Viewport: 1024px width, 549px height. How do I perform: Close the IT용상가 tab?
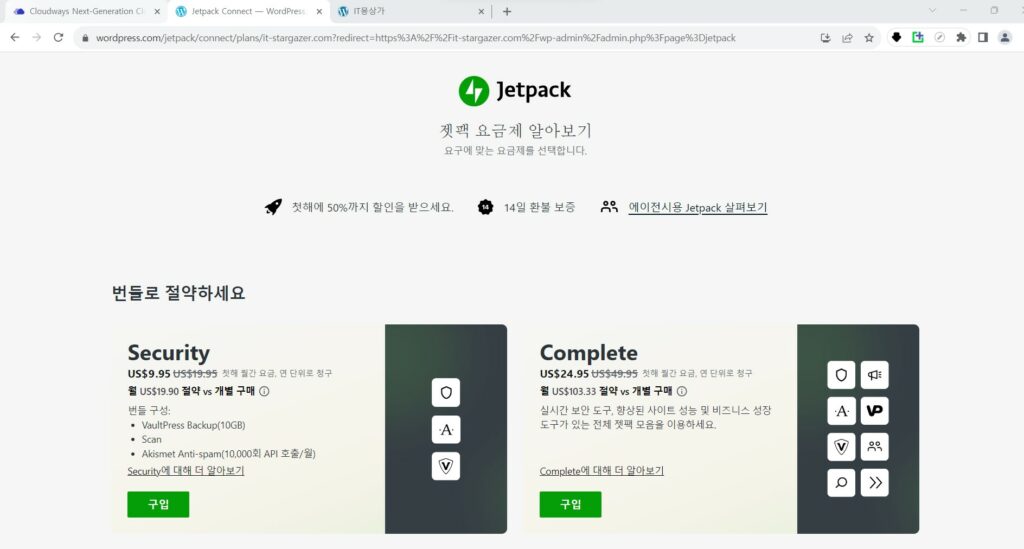pyautogui.click(x=481, y=11)
